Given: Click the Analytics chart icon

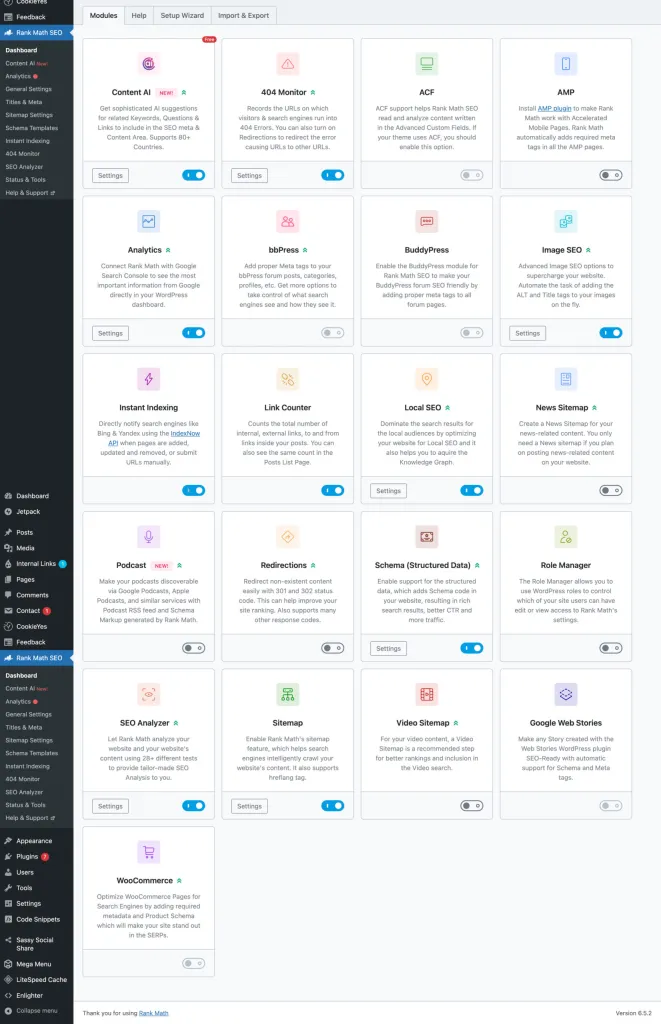Looking at the screenshot, I should (x=148, y=221).
